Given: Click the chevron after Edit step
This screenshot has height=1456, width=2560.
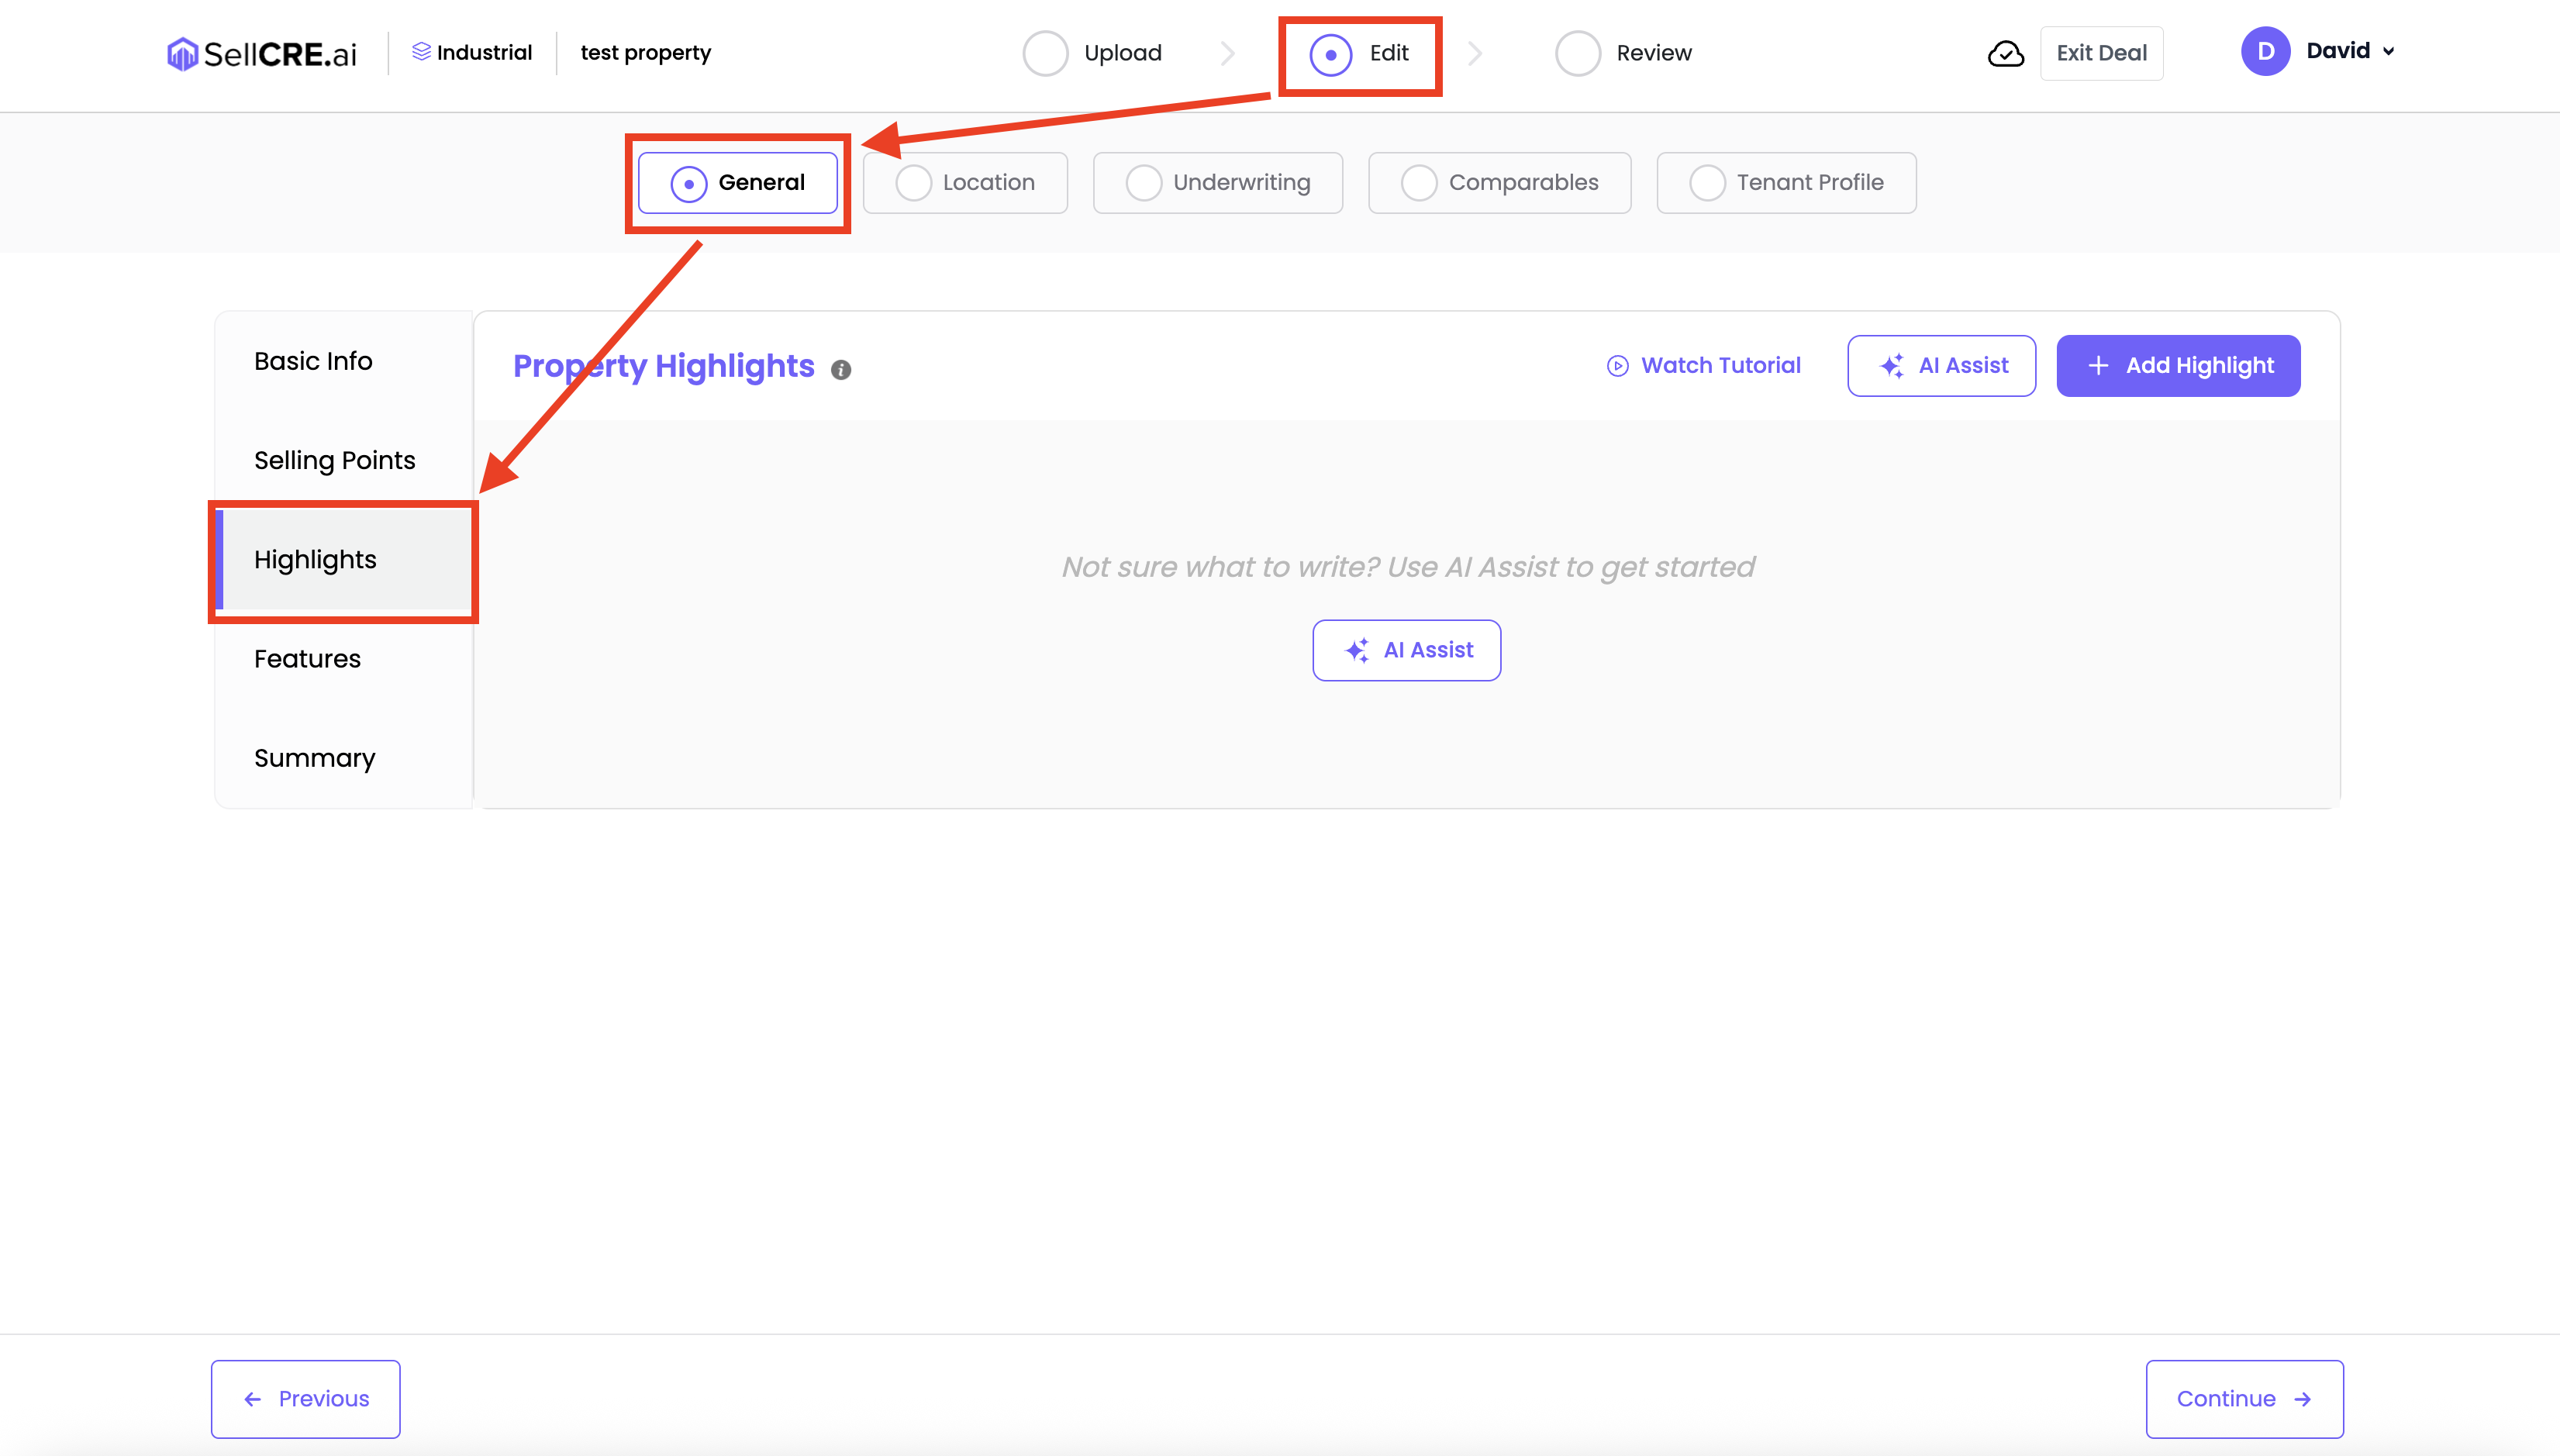Looking at the screenshot, I should click(x=1475, y=54).
